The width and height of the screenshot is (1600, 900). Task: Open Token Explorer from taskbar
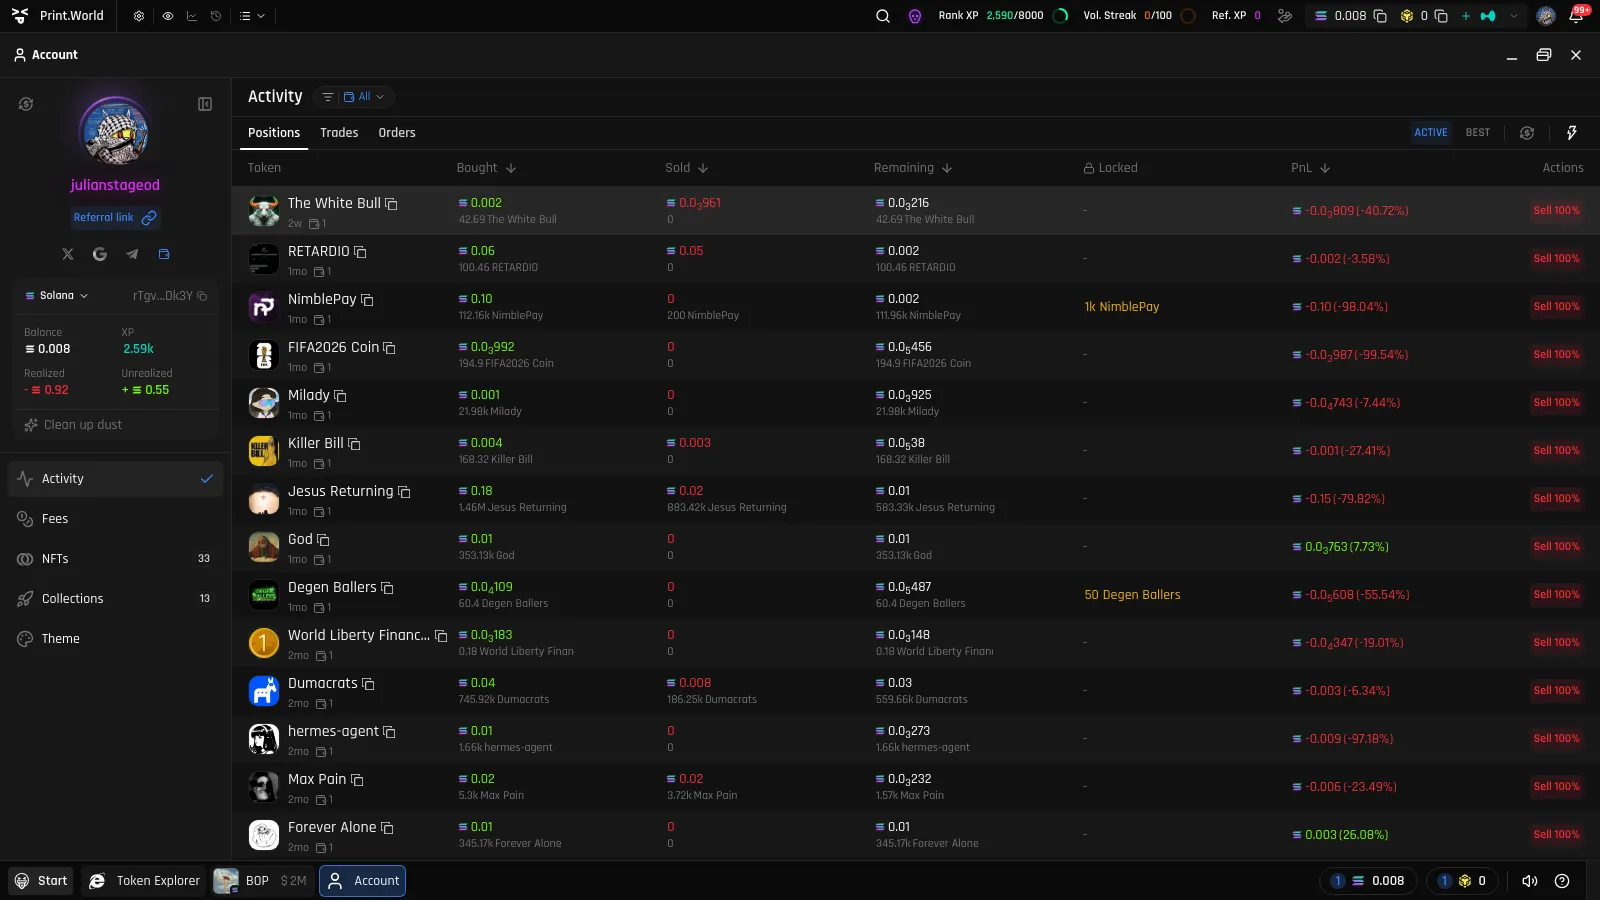pos(144,881)
